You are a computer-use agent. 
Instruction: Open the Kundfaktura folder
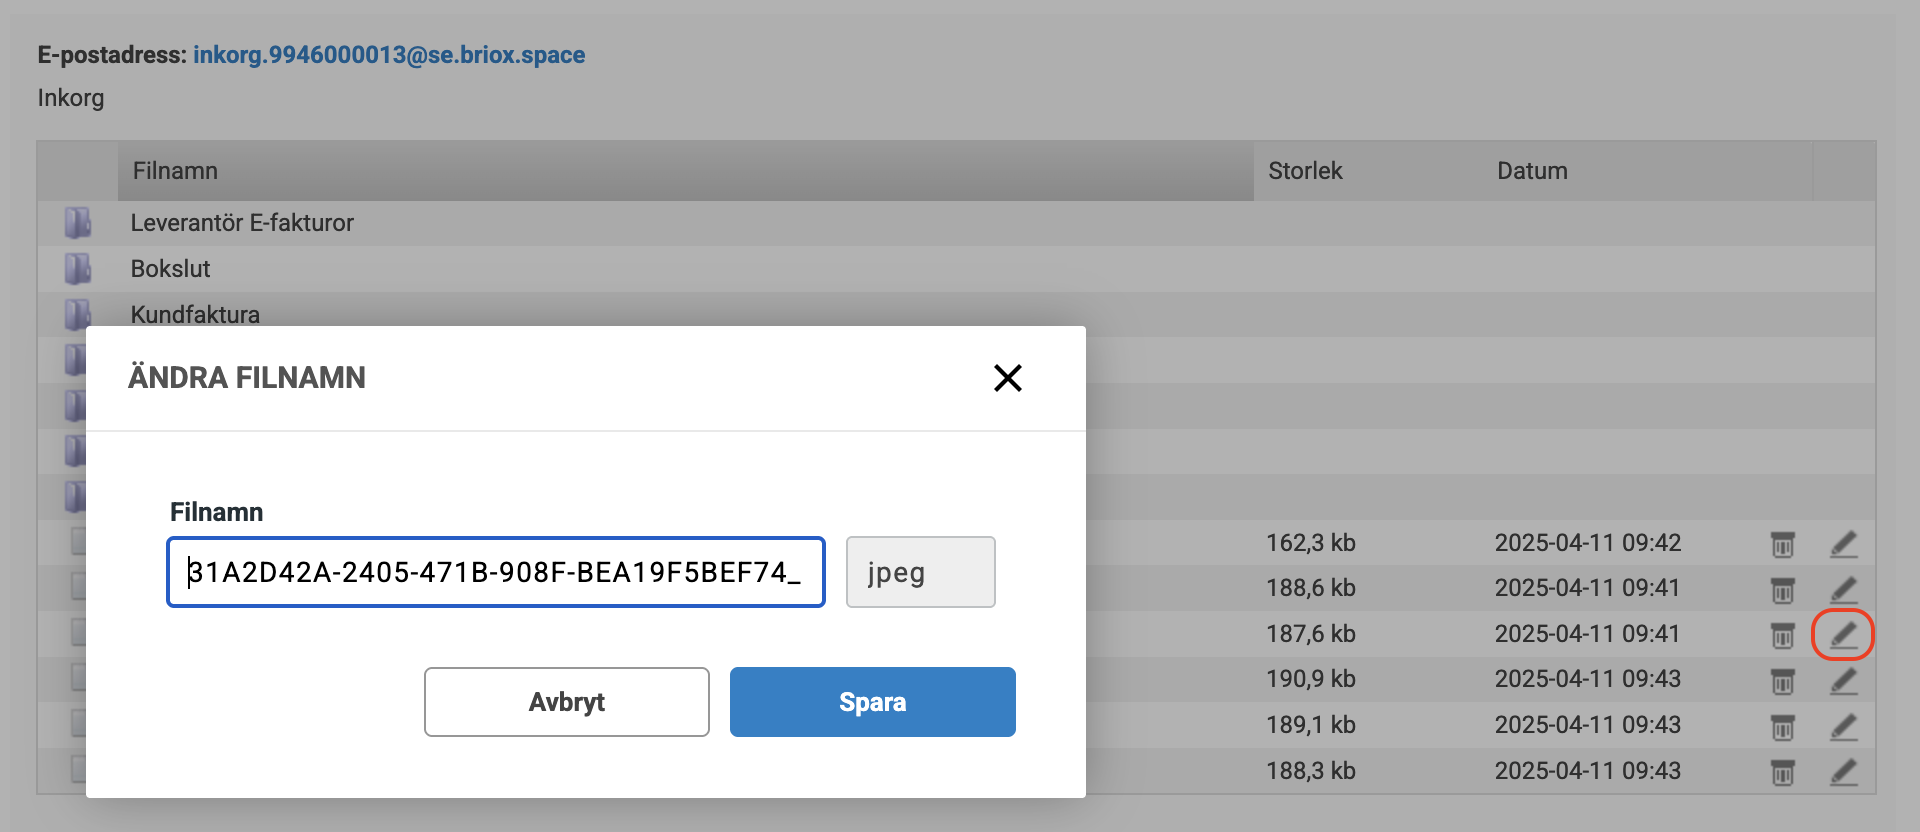click(x=195, y=315)
